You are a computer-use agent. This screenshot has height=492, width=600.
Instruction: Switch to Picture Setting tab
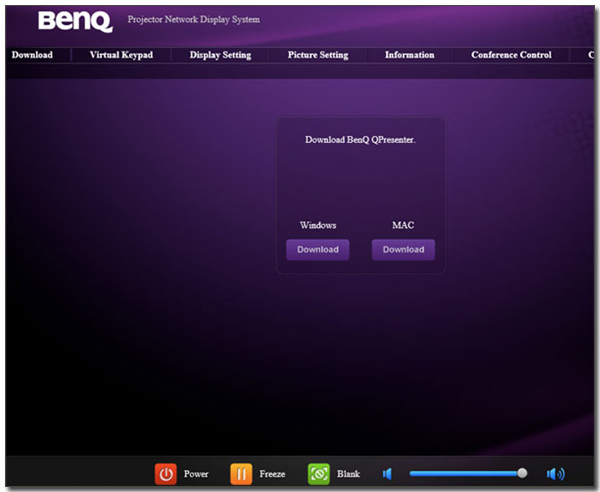318,55
